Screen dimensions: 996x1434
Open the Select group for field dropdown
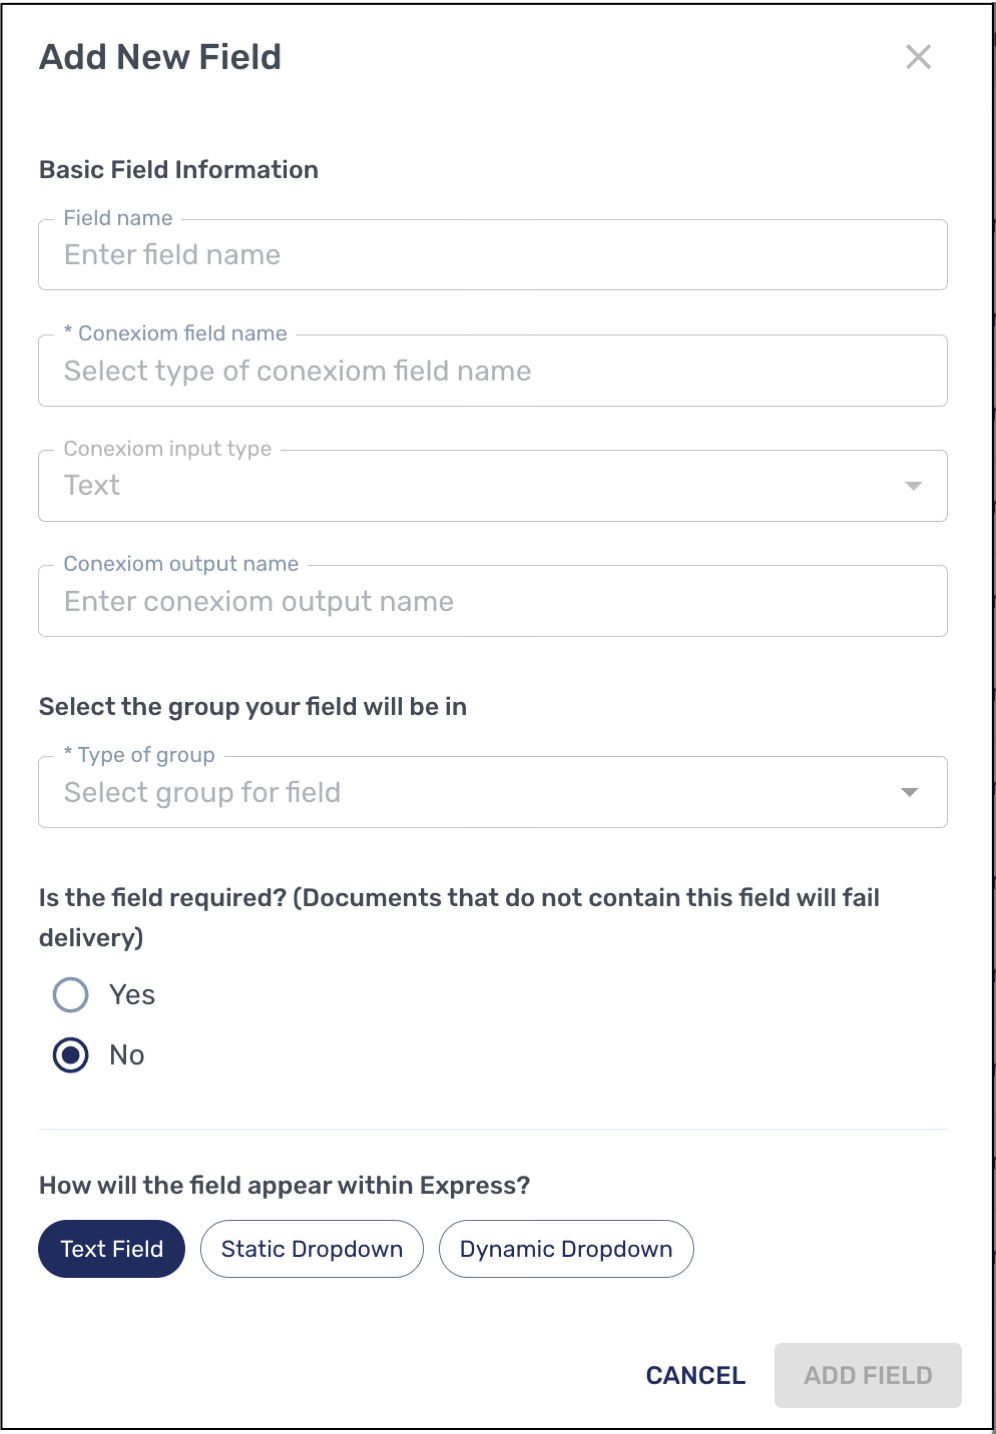(x=493, y=792)
